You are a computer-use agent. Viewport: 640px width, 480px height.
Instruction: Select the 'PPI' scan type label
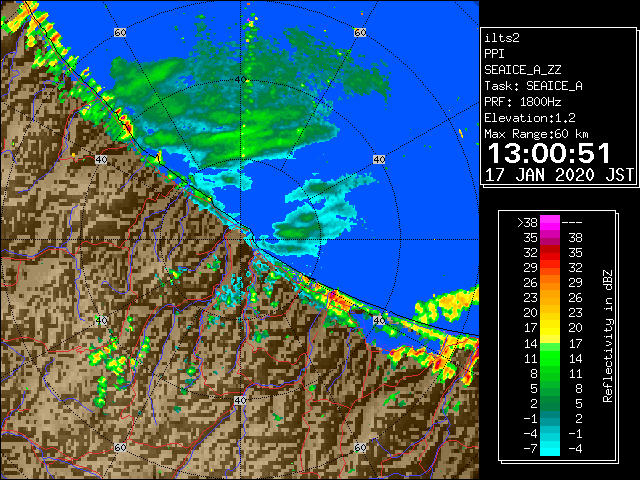pos(494,54)
